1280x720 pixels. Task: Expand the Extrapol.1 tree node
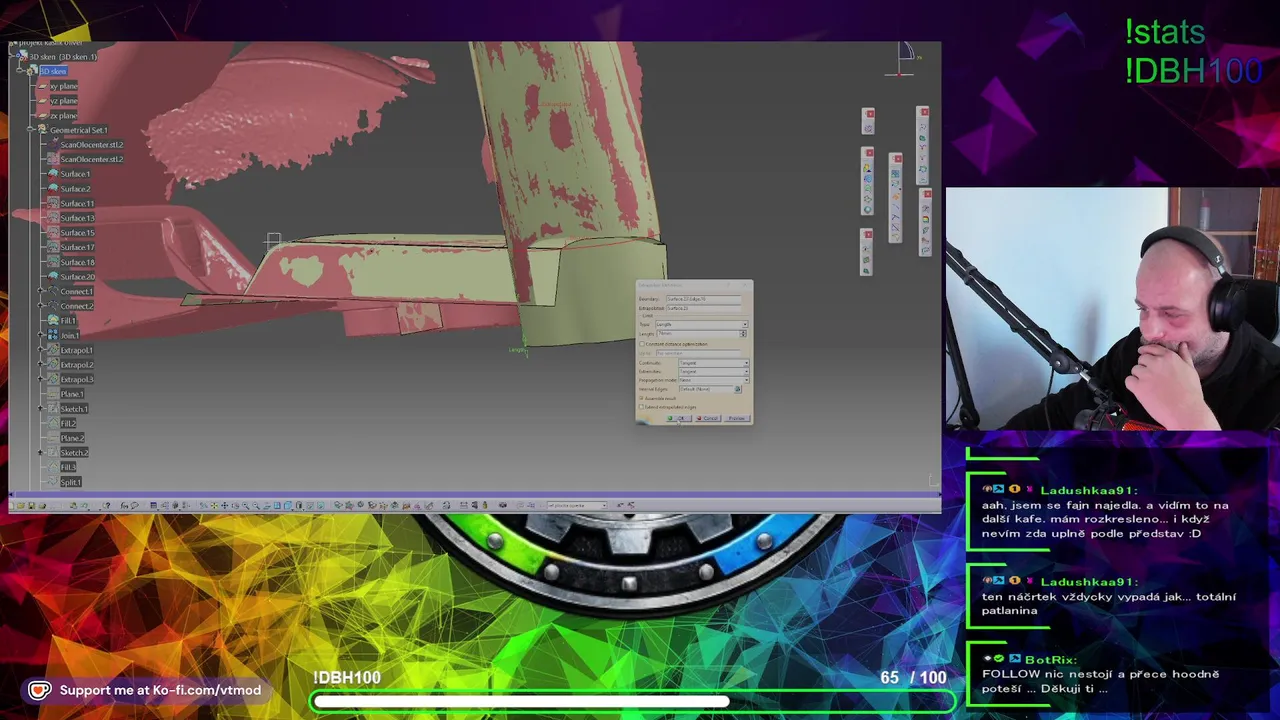coord(41,350)
